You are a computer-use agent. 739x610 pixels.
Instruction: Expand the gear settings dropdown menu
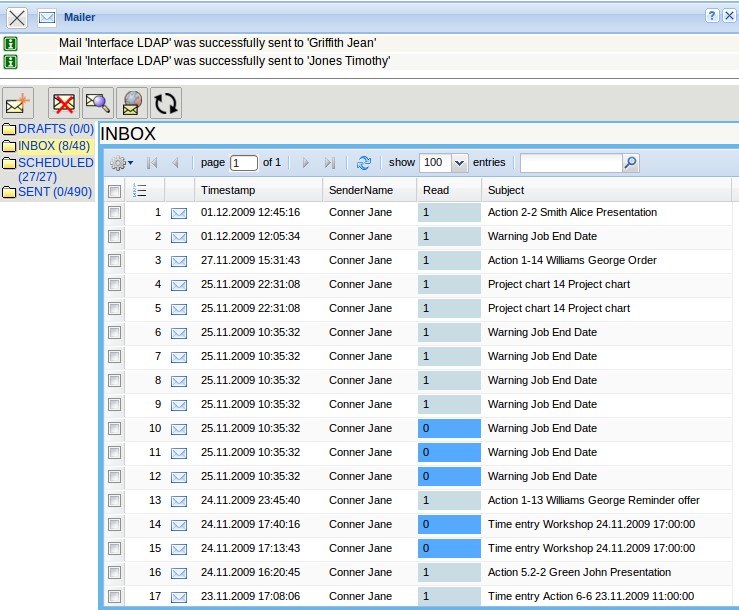[x=122, y=163]
